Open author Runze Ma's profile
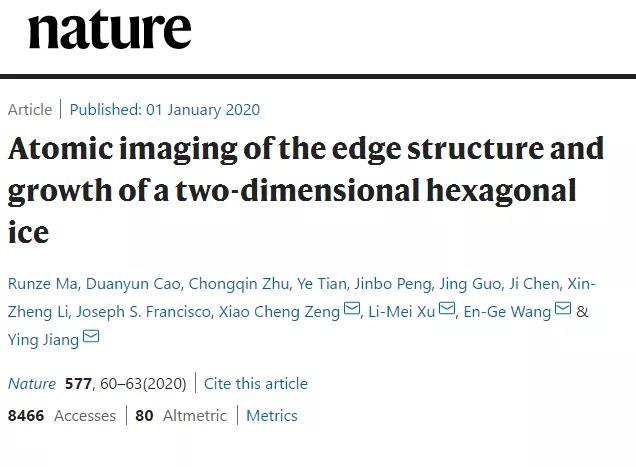 (x=42, y=283)
